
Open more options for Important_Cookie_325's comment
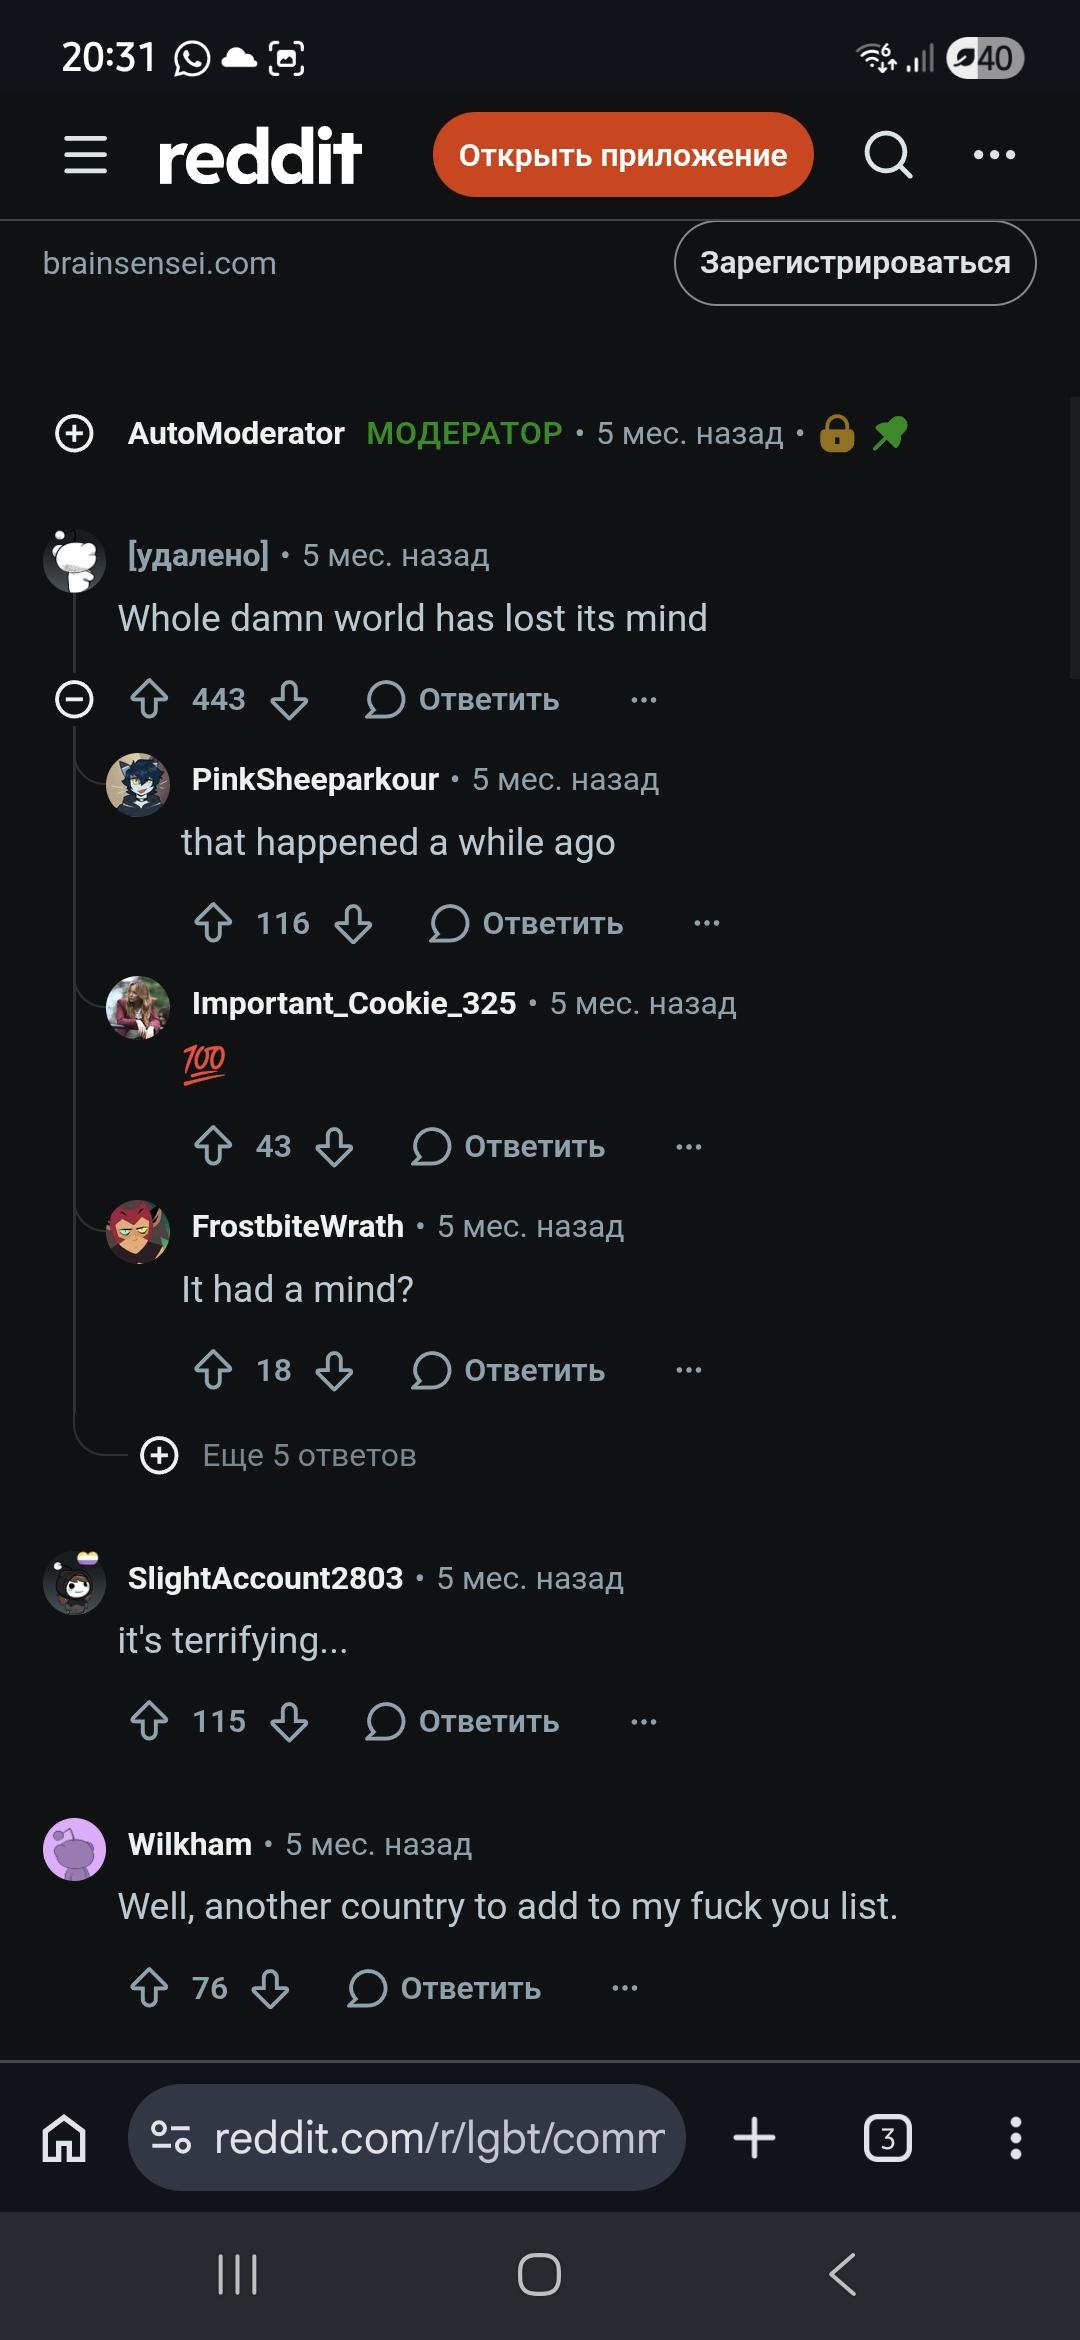[689, 1146]
